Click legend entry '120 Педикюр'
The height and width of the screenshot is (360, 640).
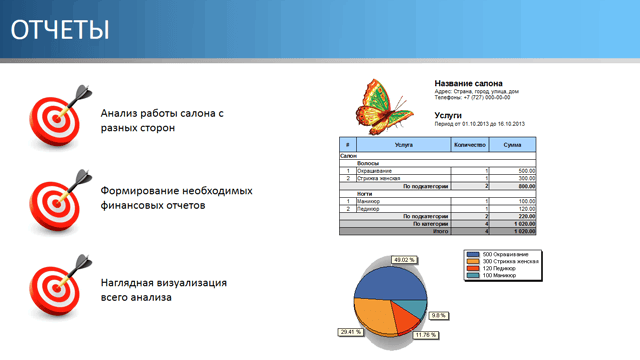point(499,268)
